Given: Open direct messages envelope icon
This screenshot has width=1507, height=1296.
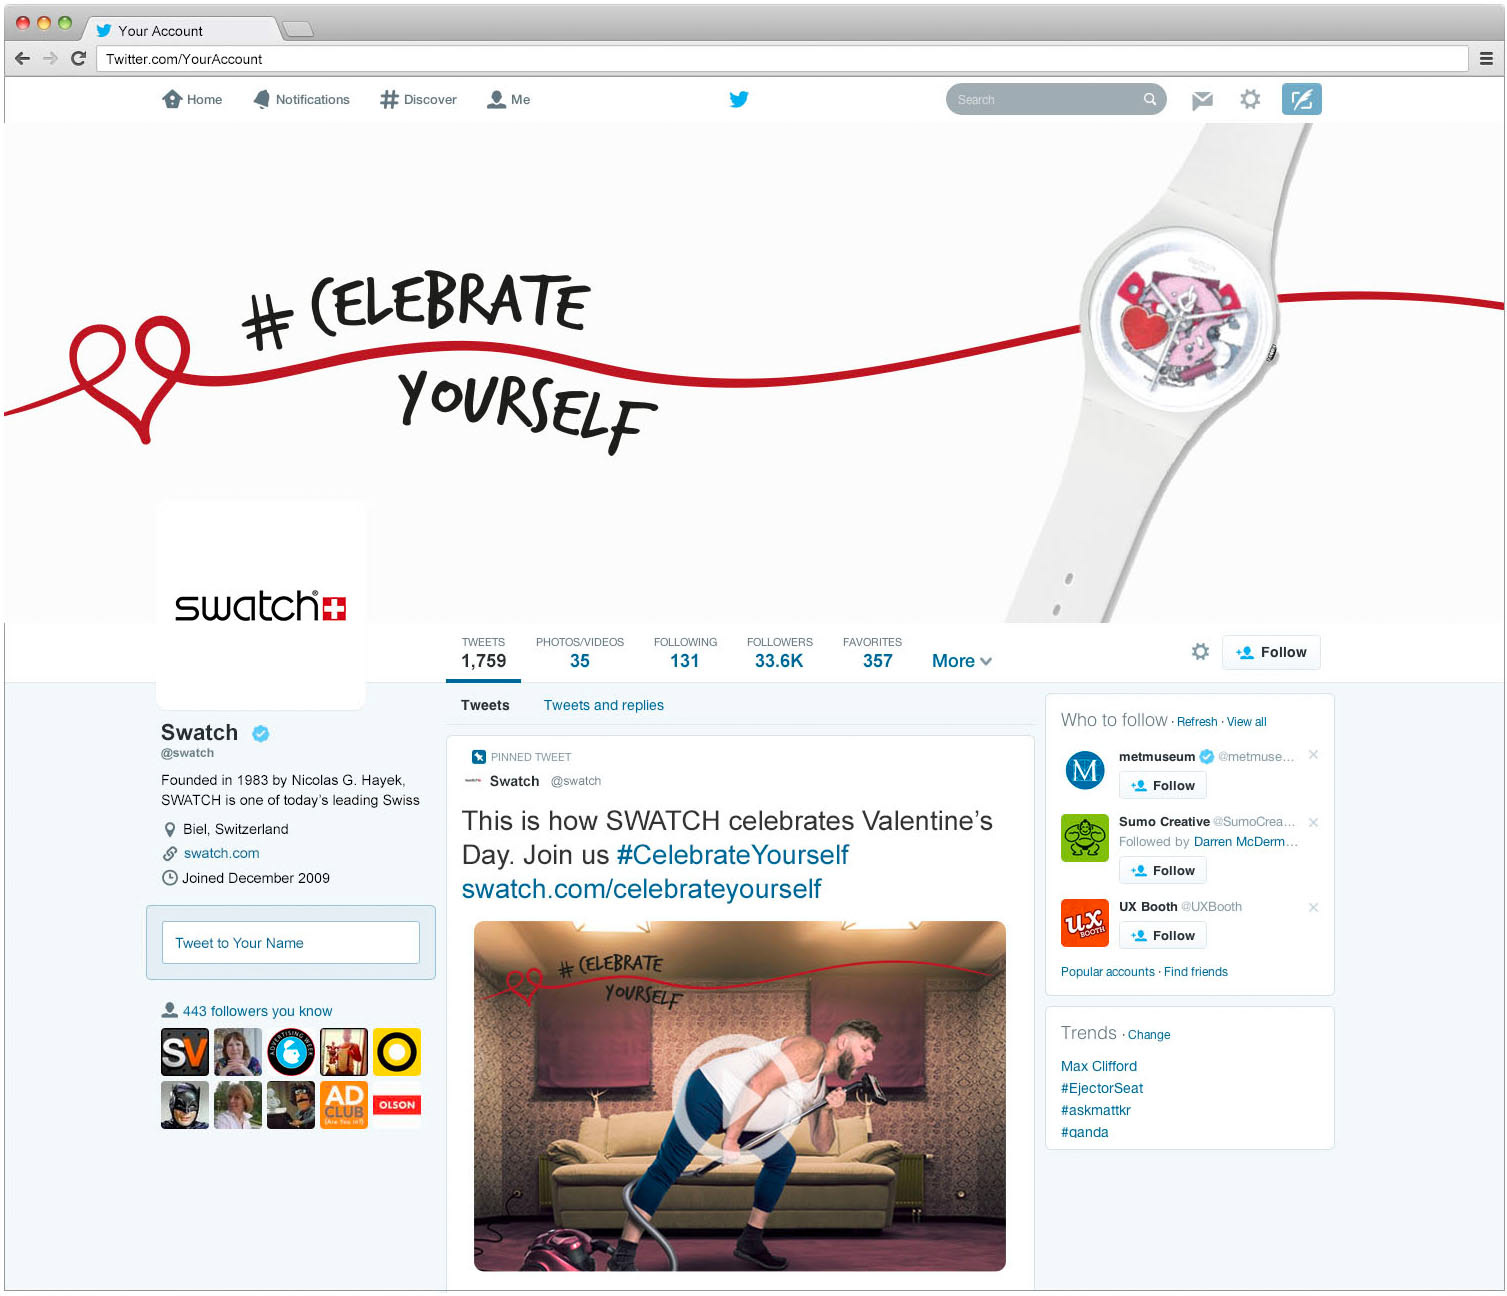Looking at the screenshot, I should (1202, 100).
